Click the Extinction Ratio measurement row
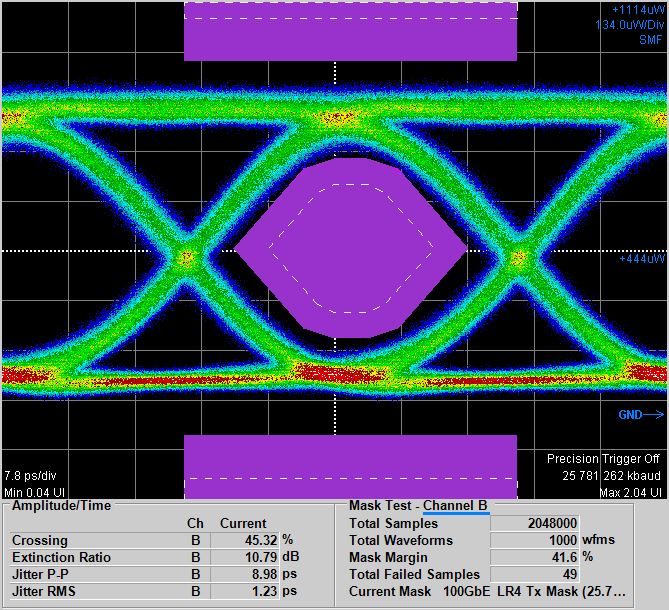Screen dimensions: 669x610 point(150,557)
